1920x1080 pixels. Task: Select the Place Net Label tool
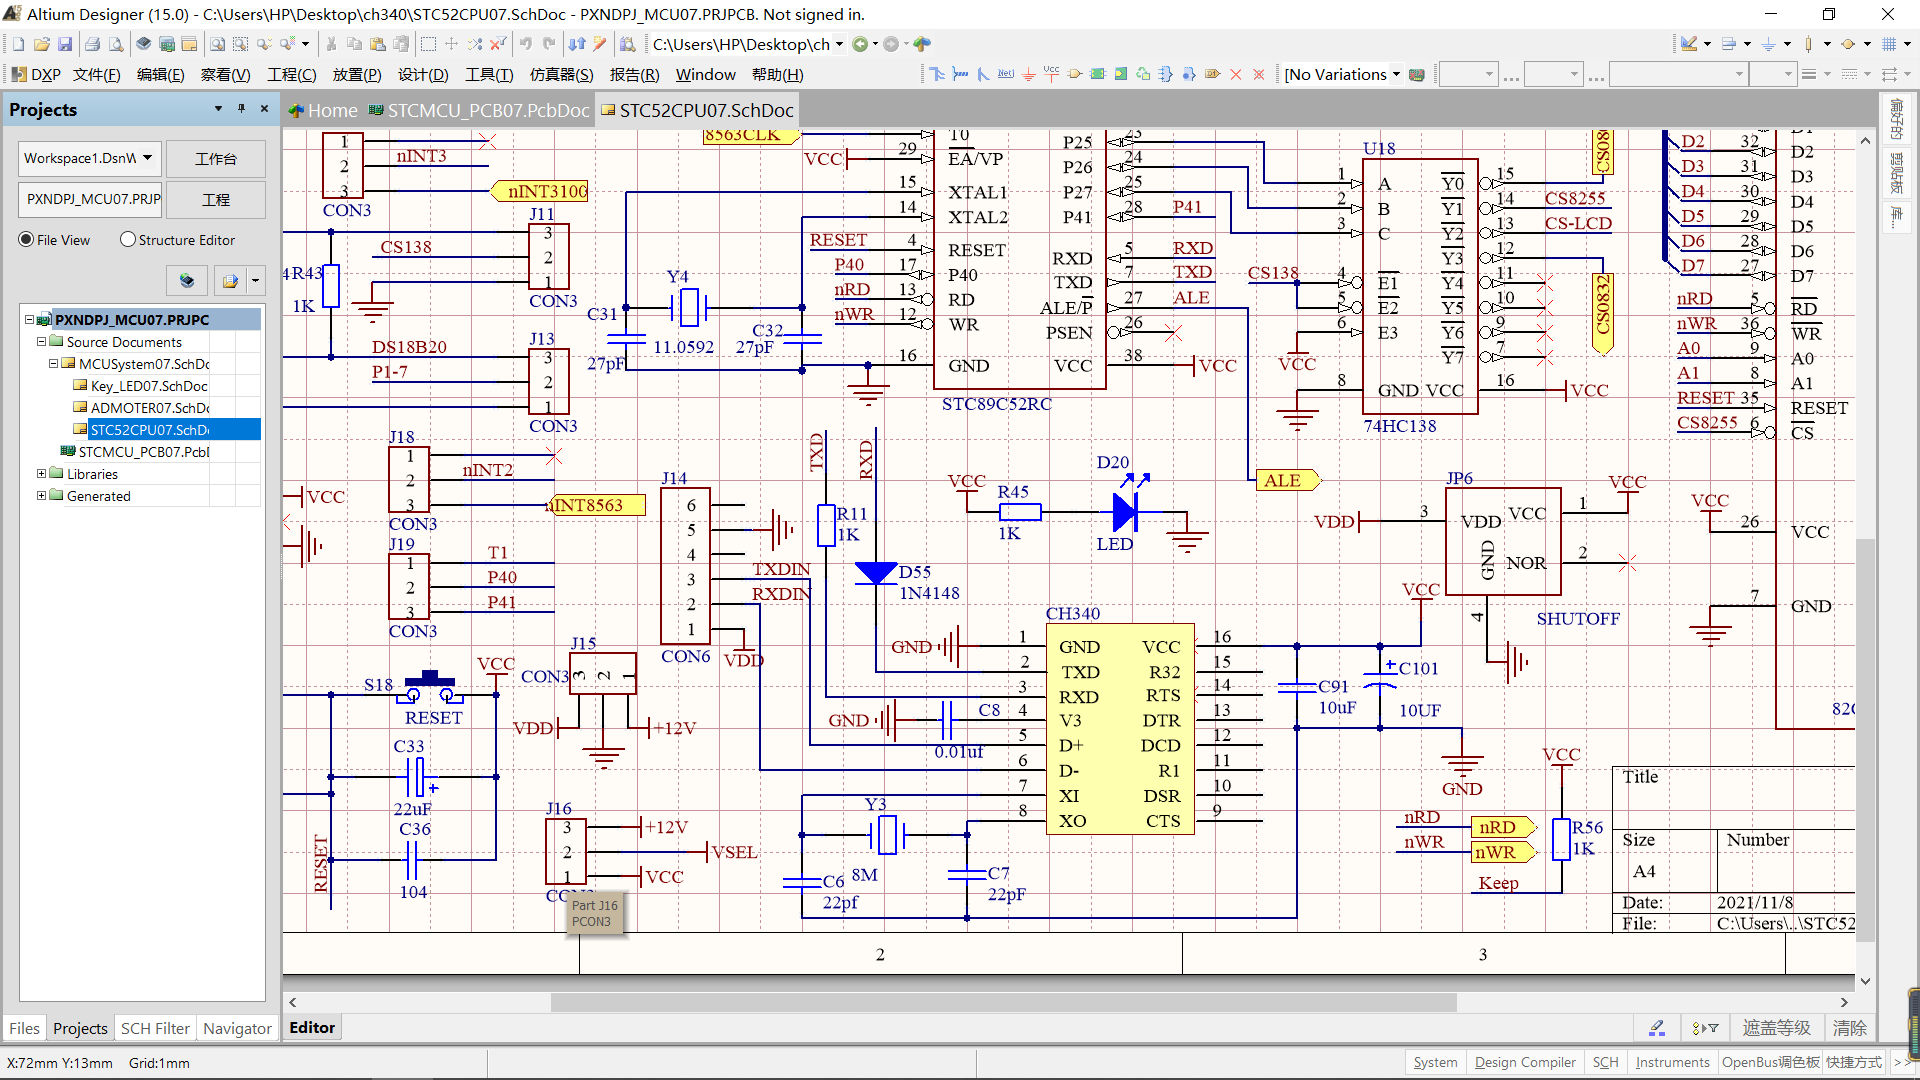point(1006,74)
